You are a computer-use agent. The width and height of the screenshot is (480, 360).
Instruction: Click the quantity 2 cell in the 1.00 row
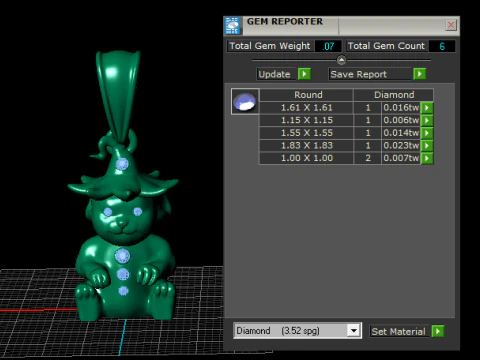click(368, 158)
